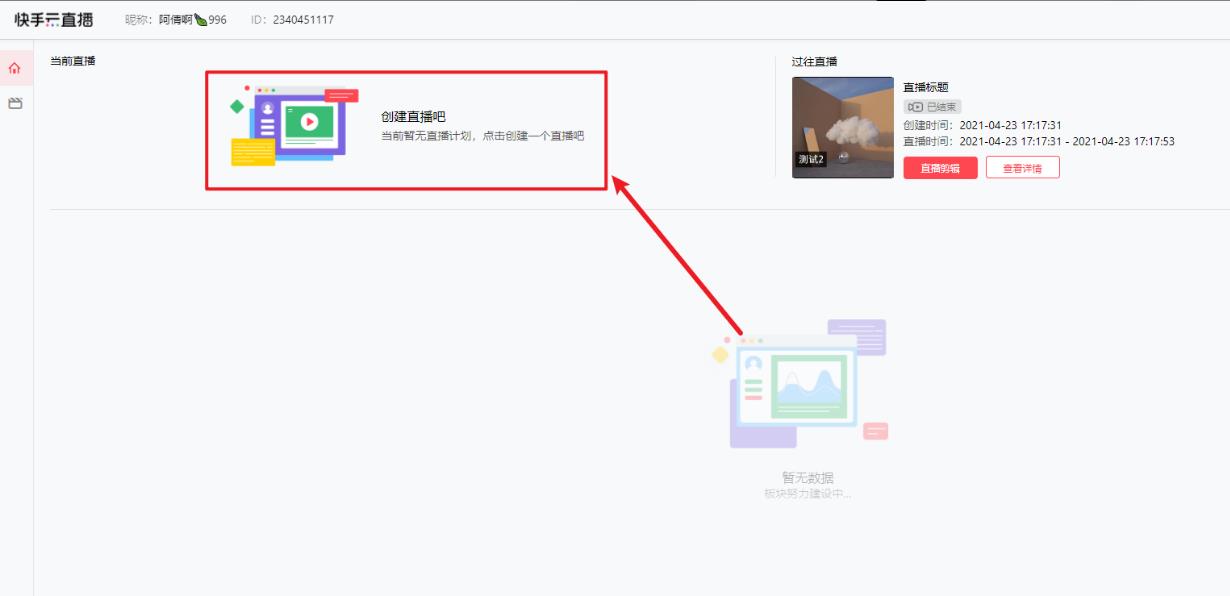Viewport: 1230px width, 596px height.
Task: Open the video clips icon in sidebar
Action: click(x=15, y=103)
